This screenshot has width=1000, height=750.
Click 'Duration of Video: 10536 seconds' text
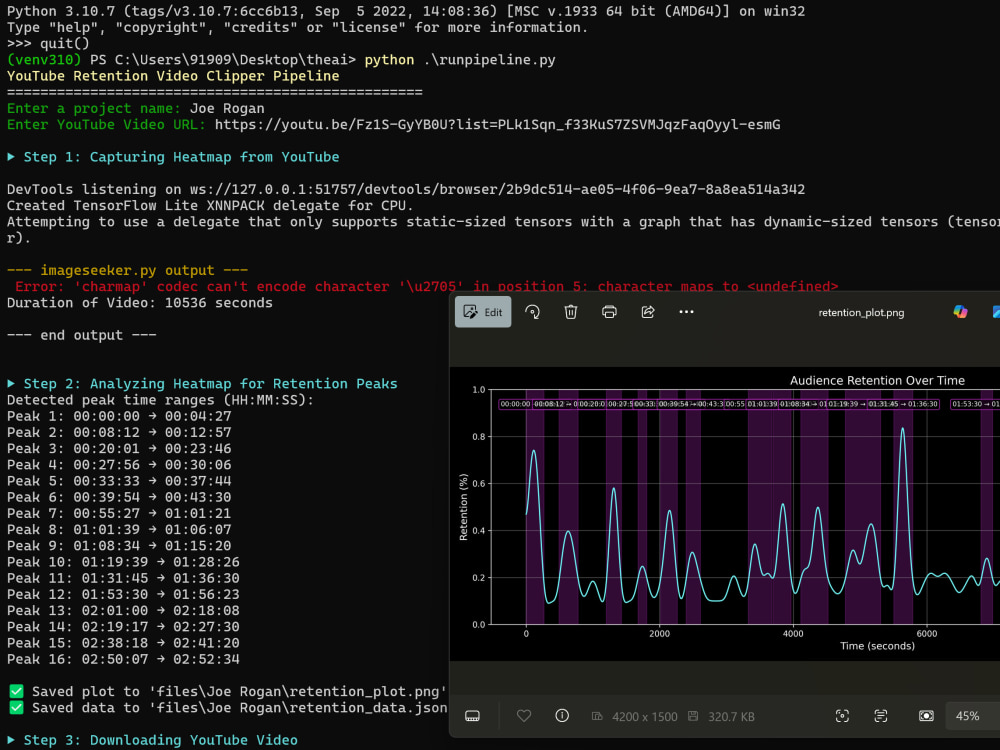click(140, 303)
